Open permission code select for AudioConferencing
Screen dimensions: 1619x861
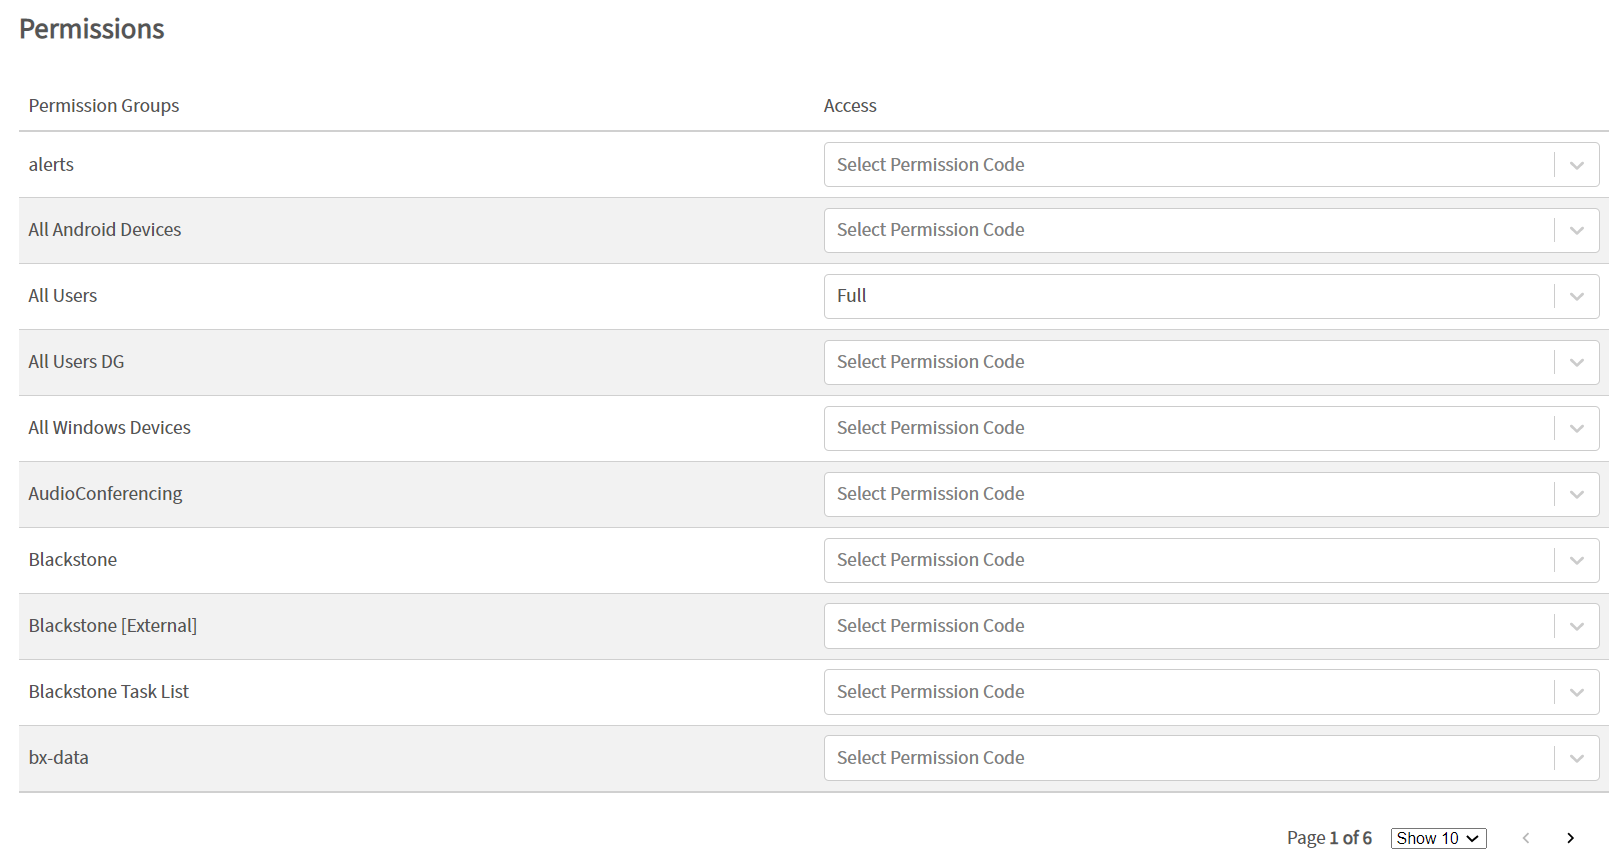(x=1211, y=494)
